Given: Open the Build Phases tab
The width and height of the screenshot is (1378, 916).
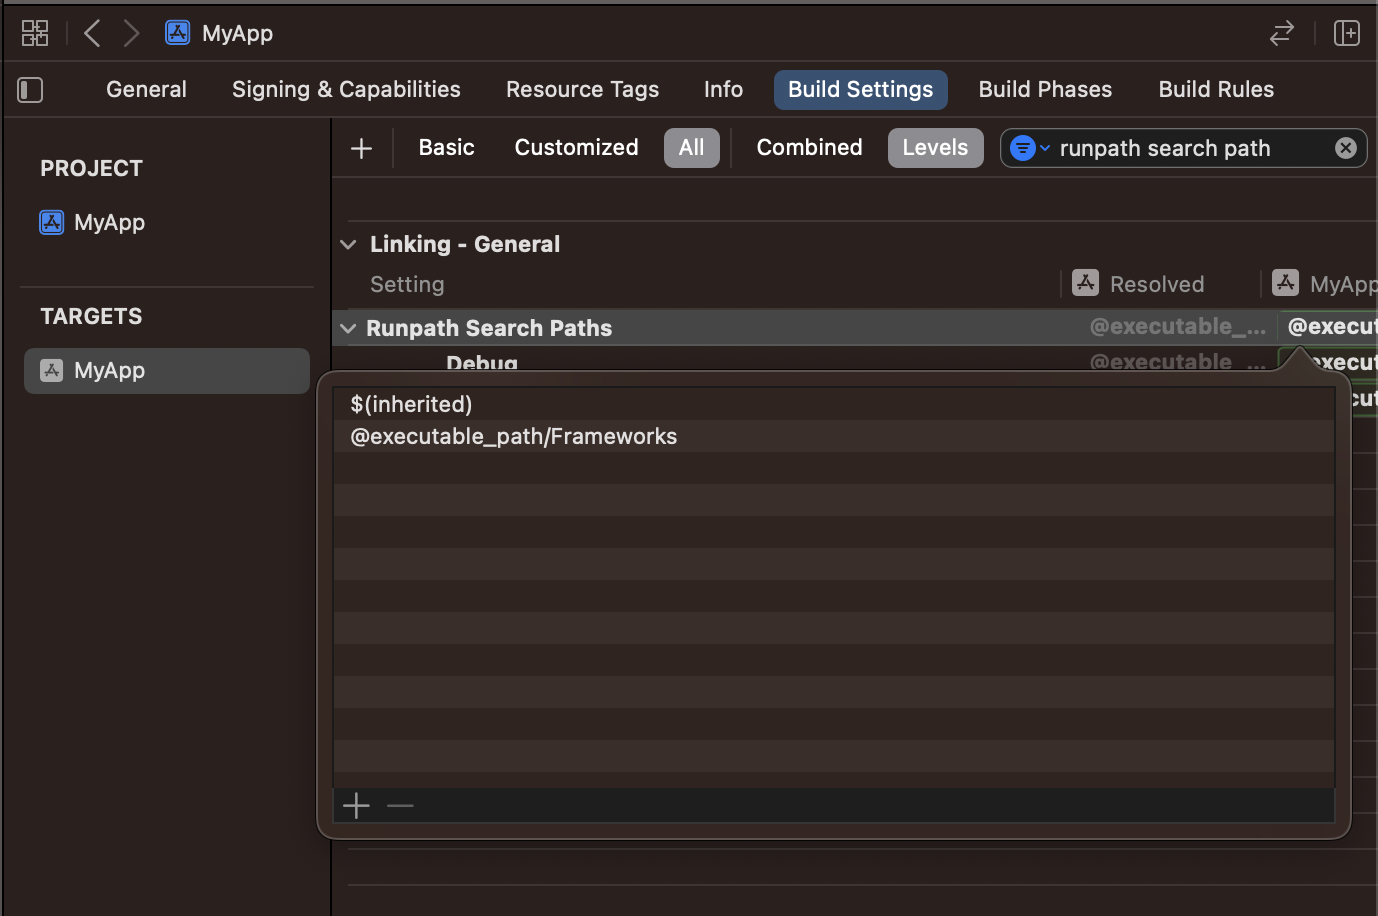Looking at the screenshot, I should coord(1045,89).
